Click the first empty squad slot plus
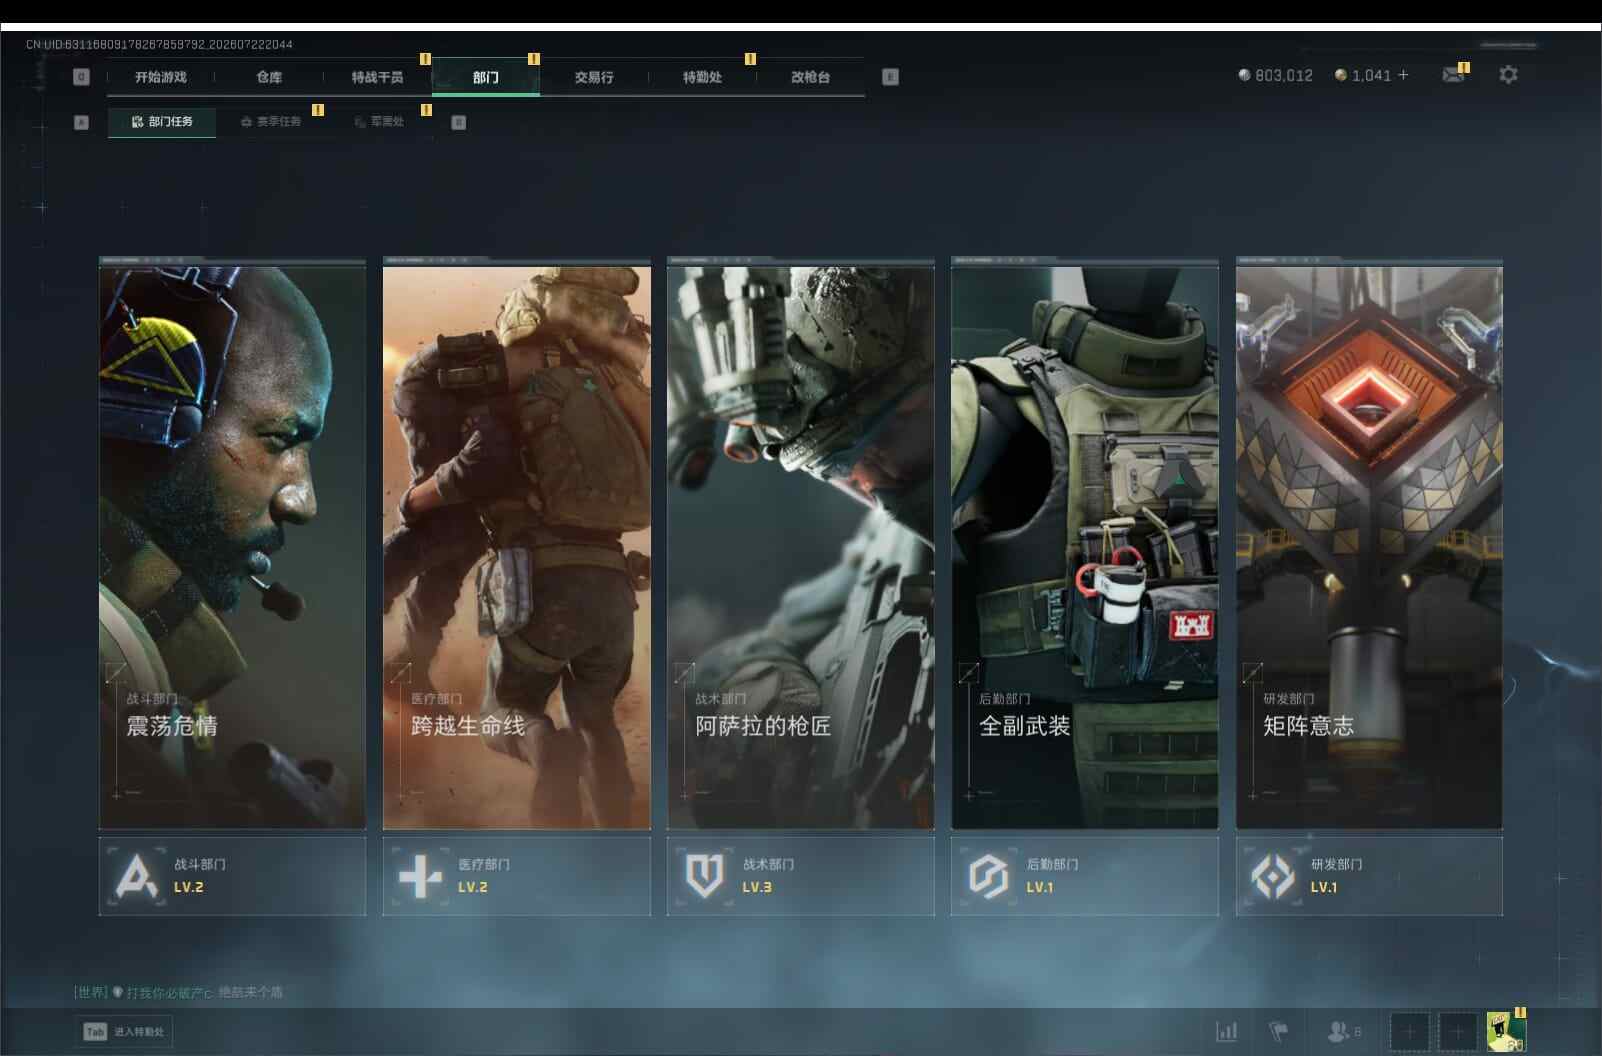This screenshot has width=1602, height=1056. coord(1409,1031)
